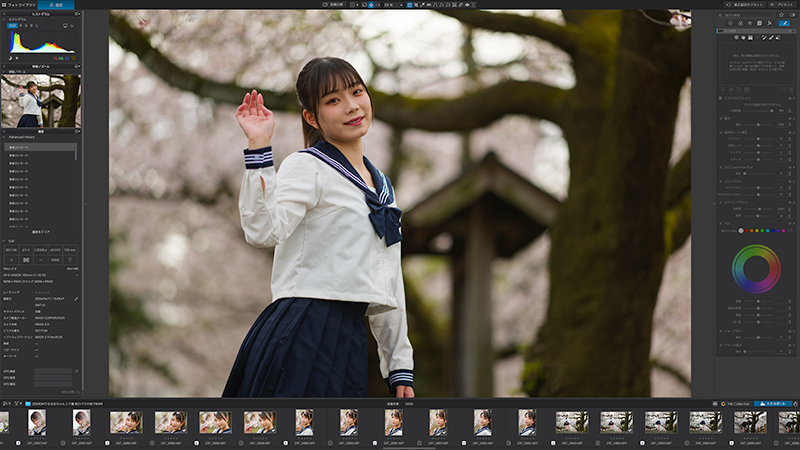Select the highlighted top history entry
Screen dimensions: 800x450
pyautogui.click(x=40, y=147)
